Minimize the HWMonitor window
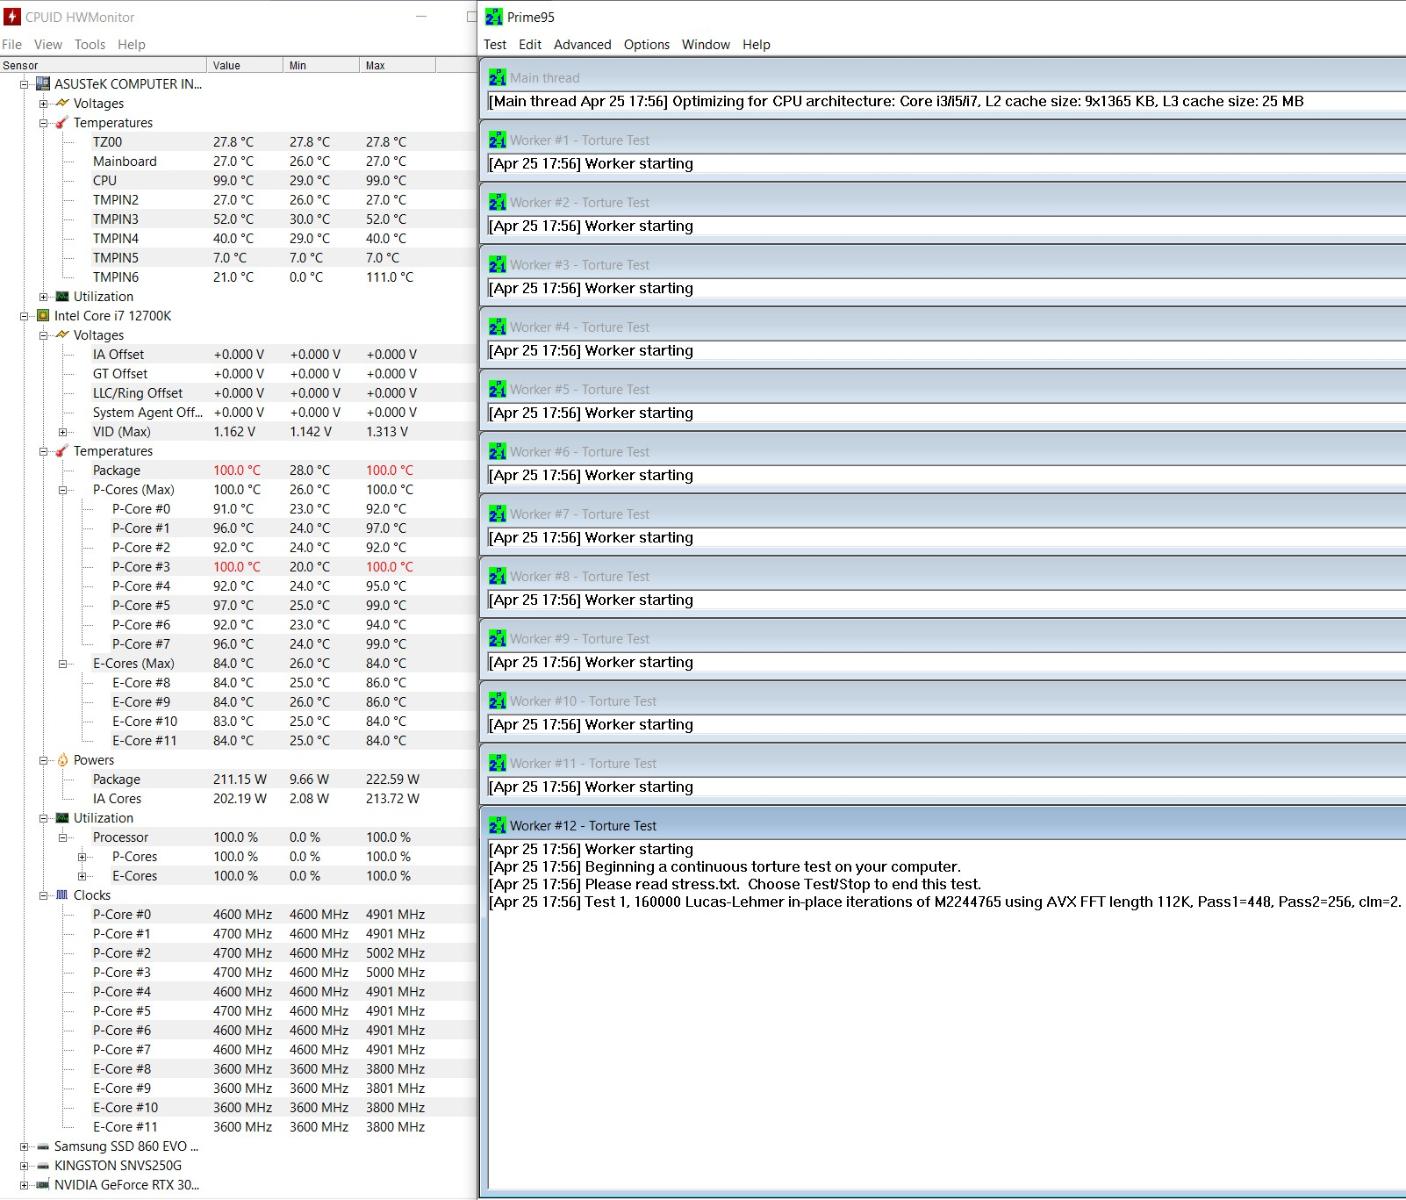The width and height of the screenshot is (1406, 1200). [421, 17]
